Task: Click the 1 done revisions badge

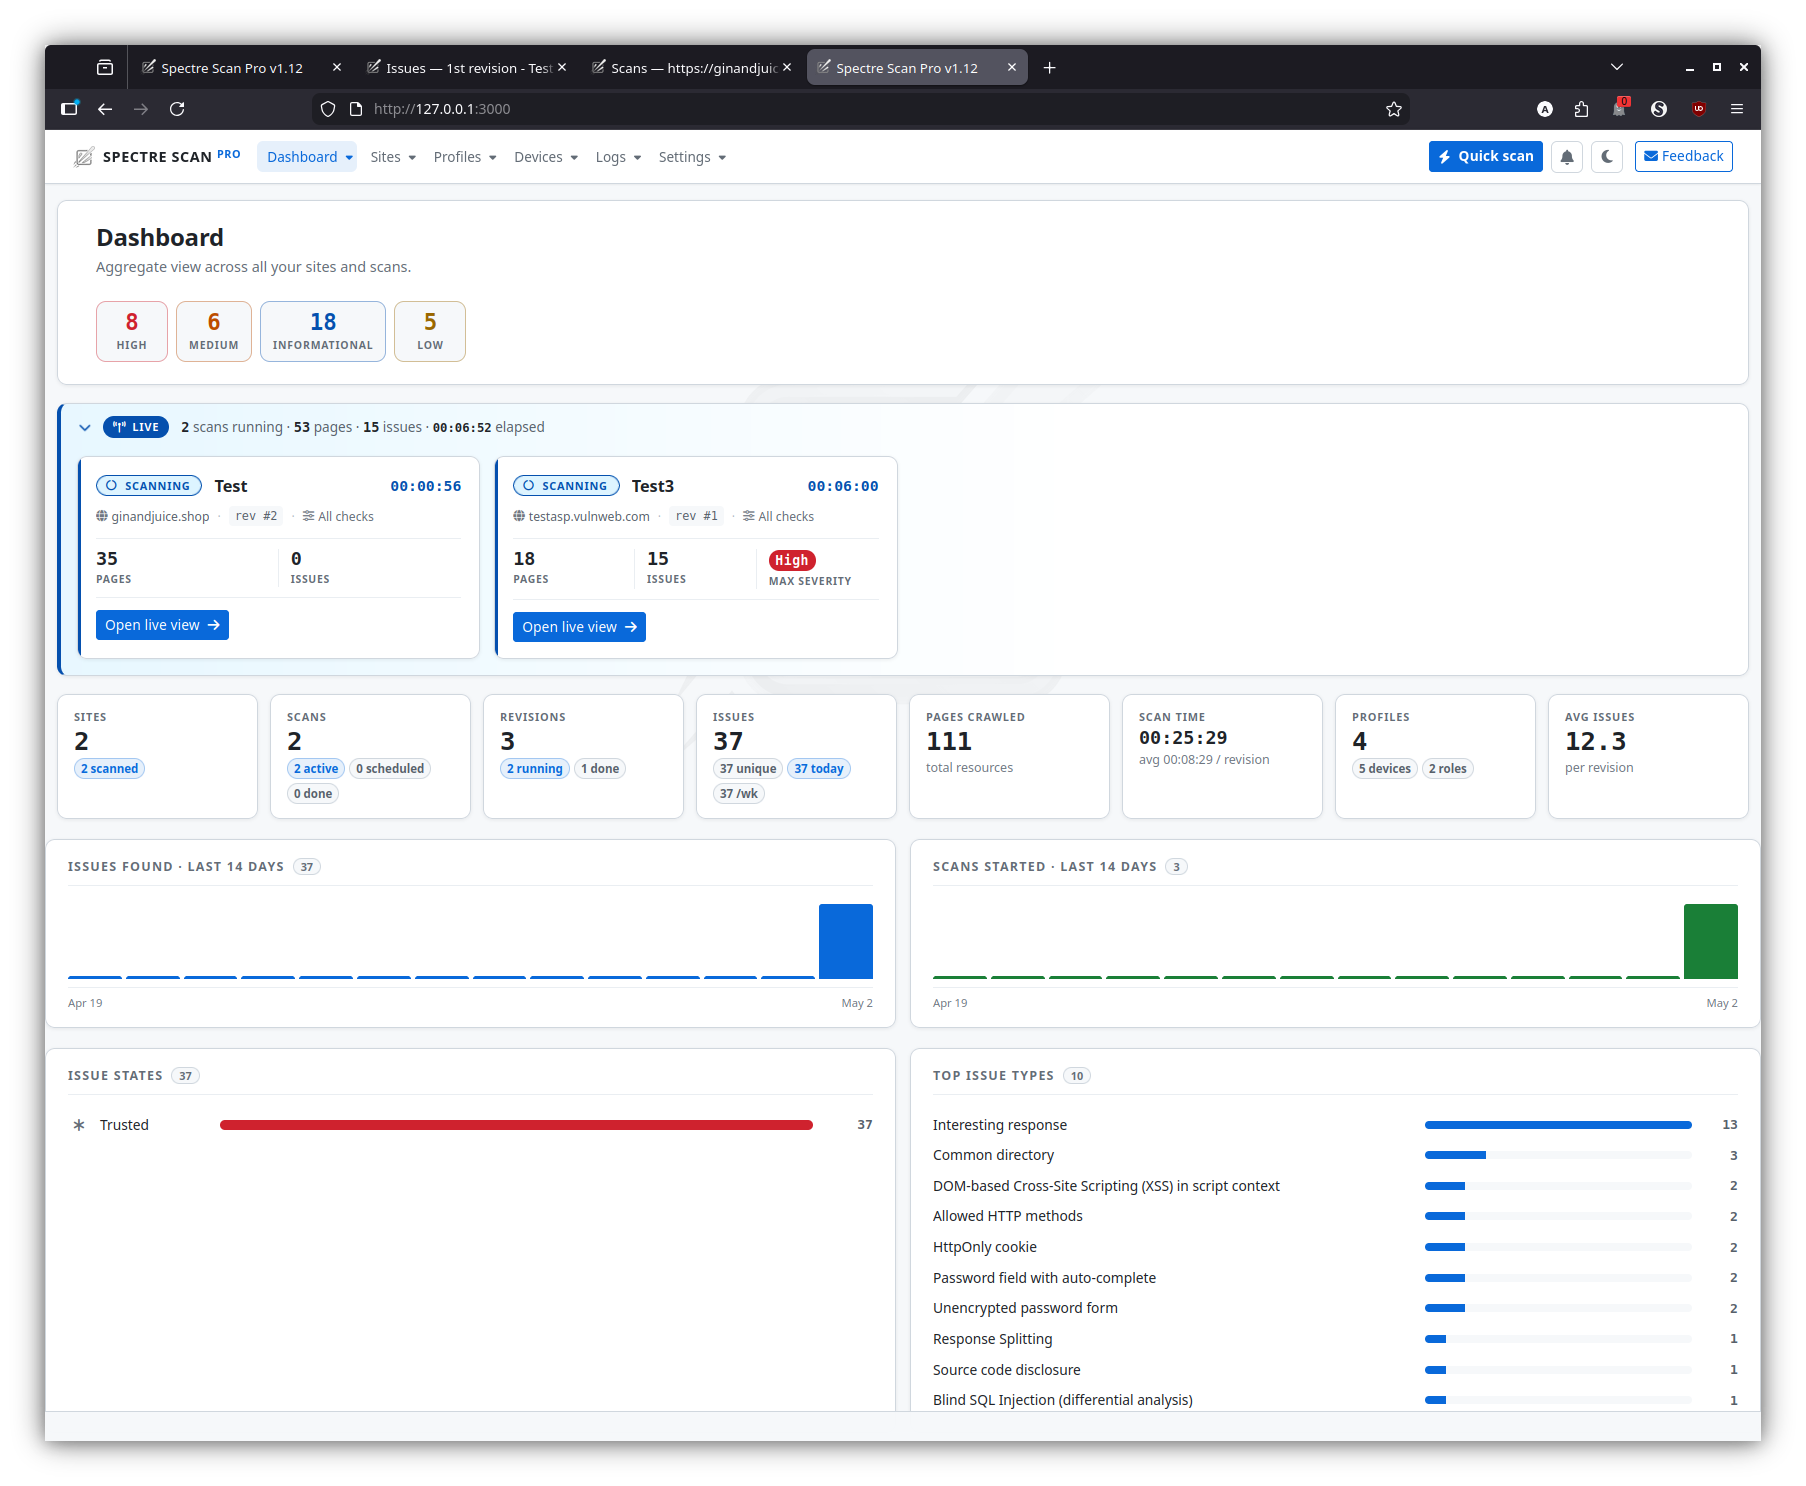Action: point(600,769)
